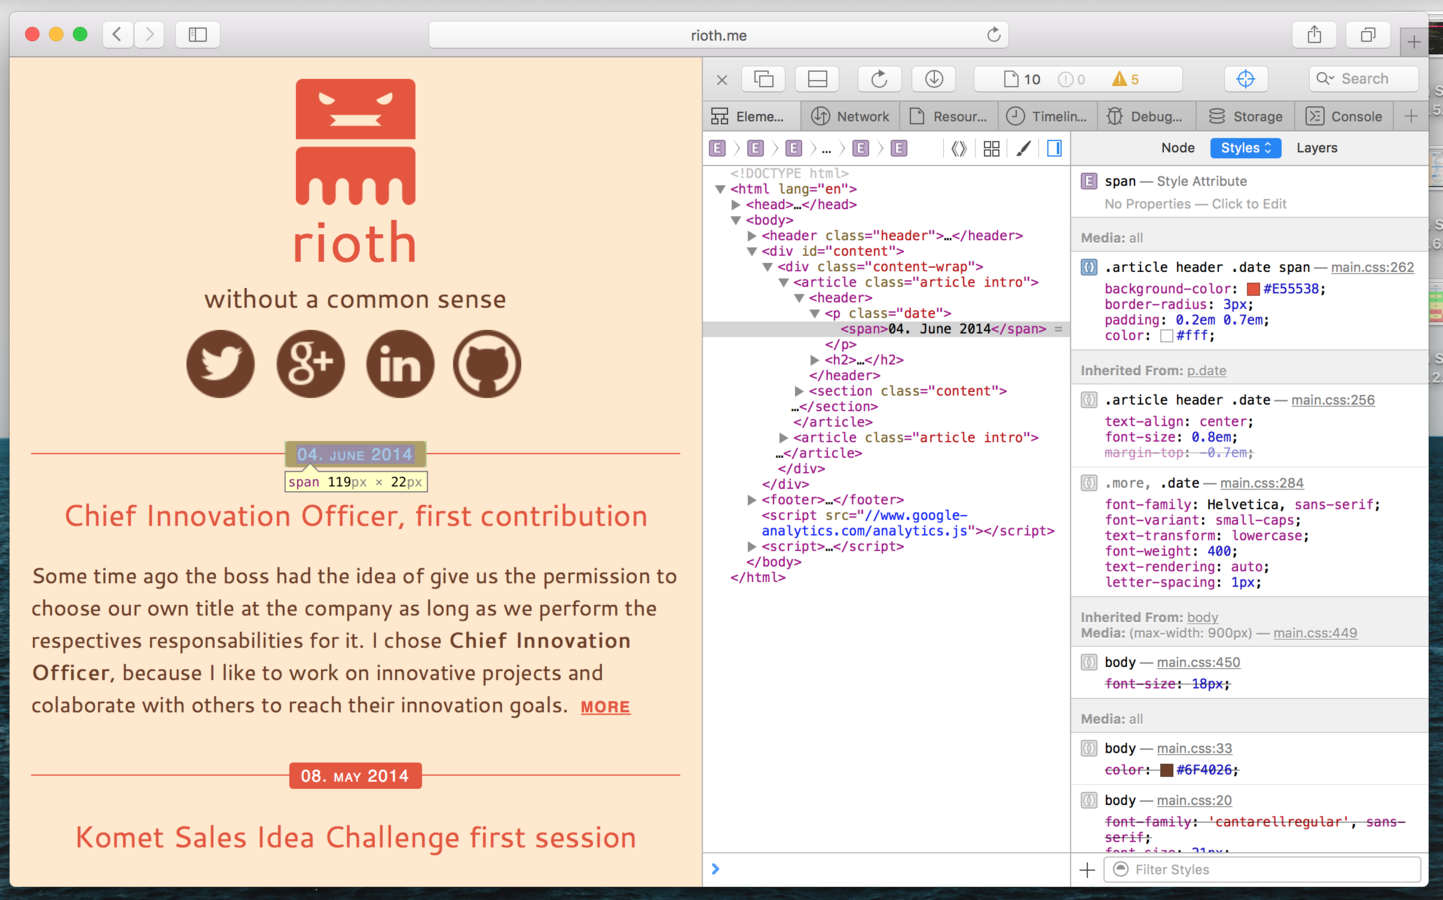The image size is (1443, 900).
Task: Open the Layers sidebar panel
Action: click(1316, 148)
